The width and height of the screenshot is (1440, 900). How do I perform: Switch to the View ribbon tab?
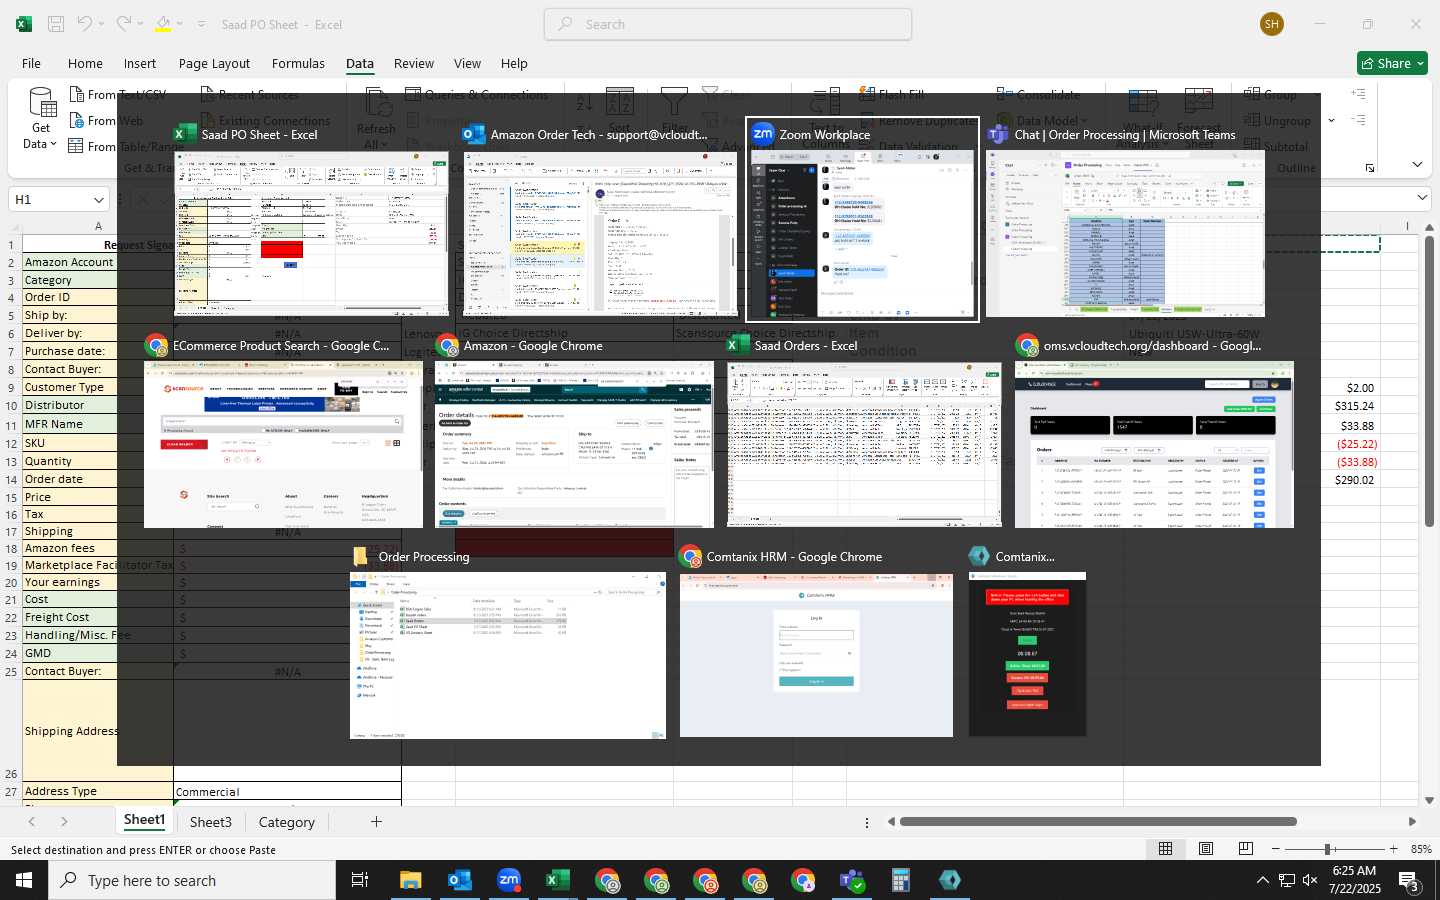click(467, 63)
